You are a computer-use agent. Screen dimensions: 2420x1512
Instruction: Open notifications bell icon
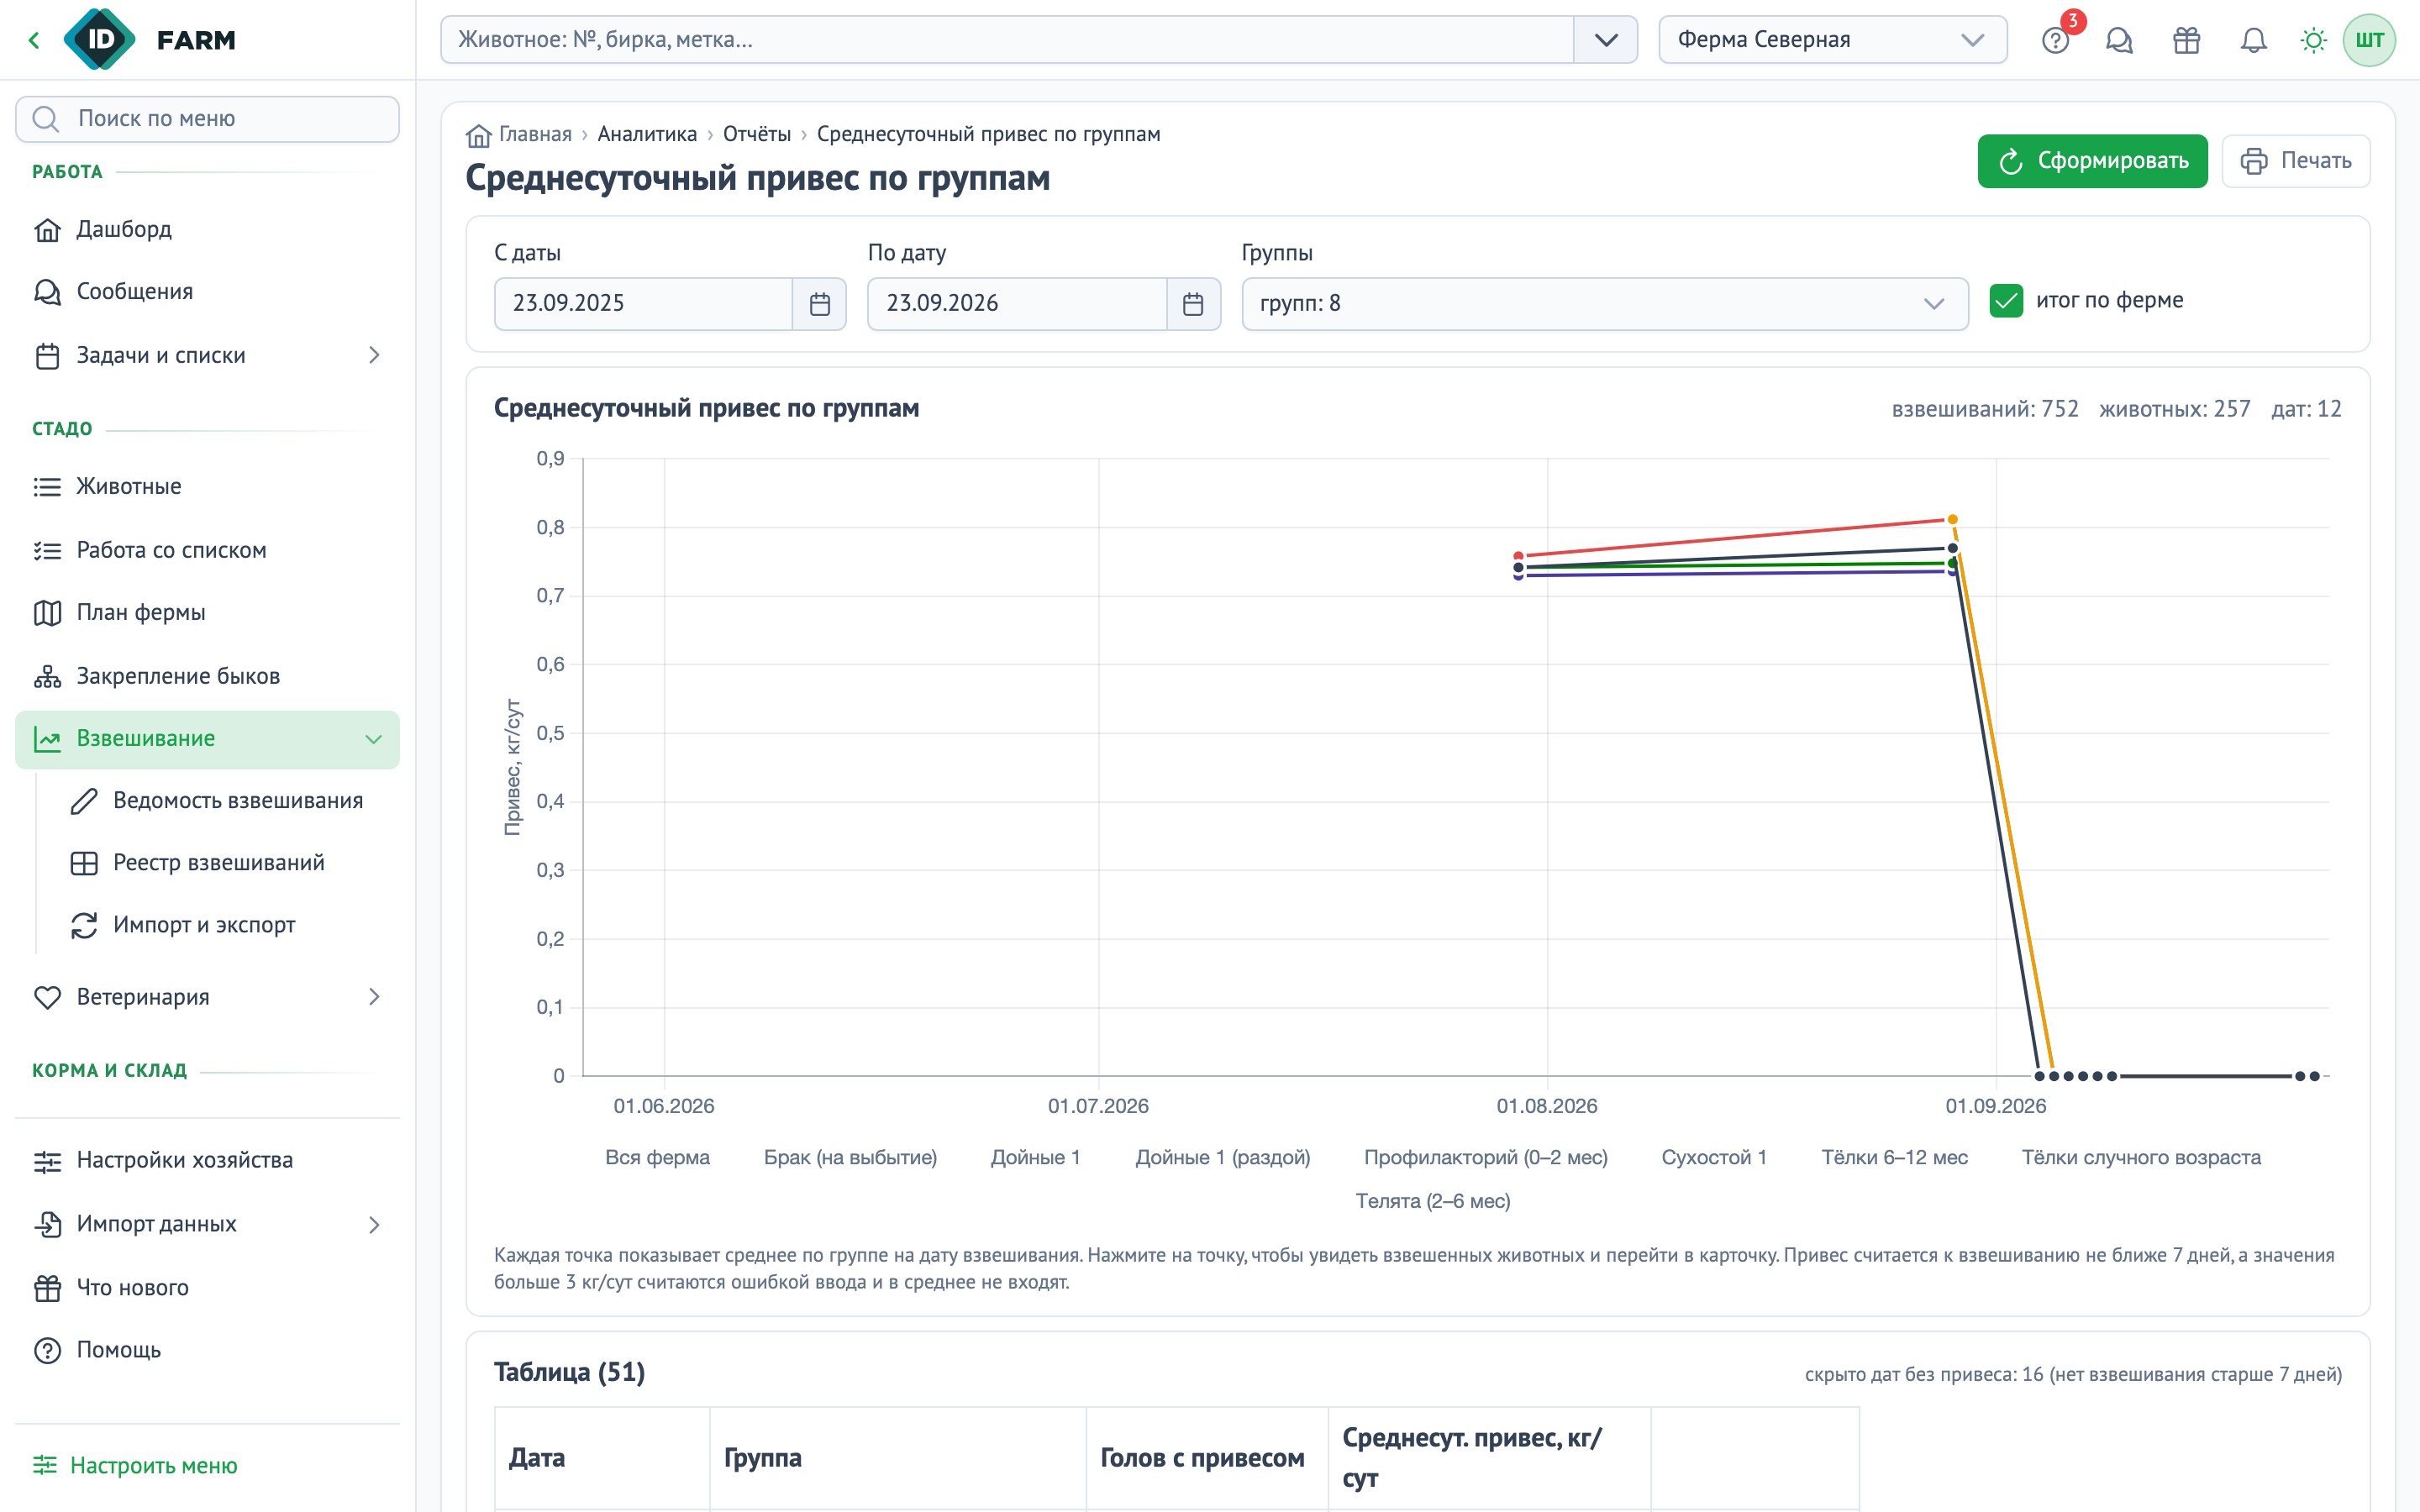[x=2253, y=40]
